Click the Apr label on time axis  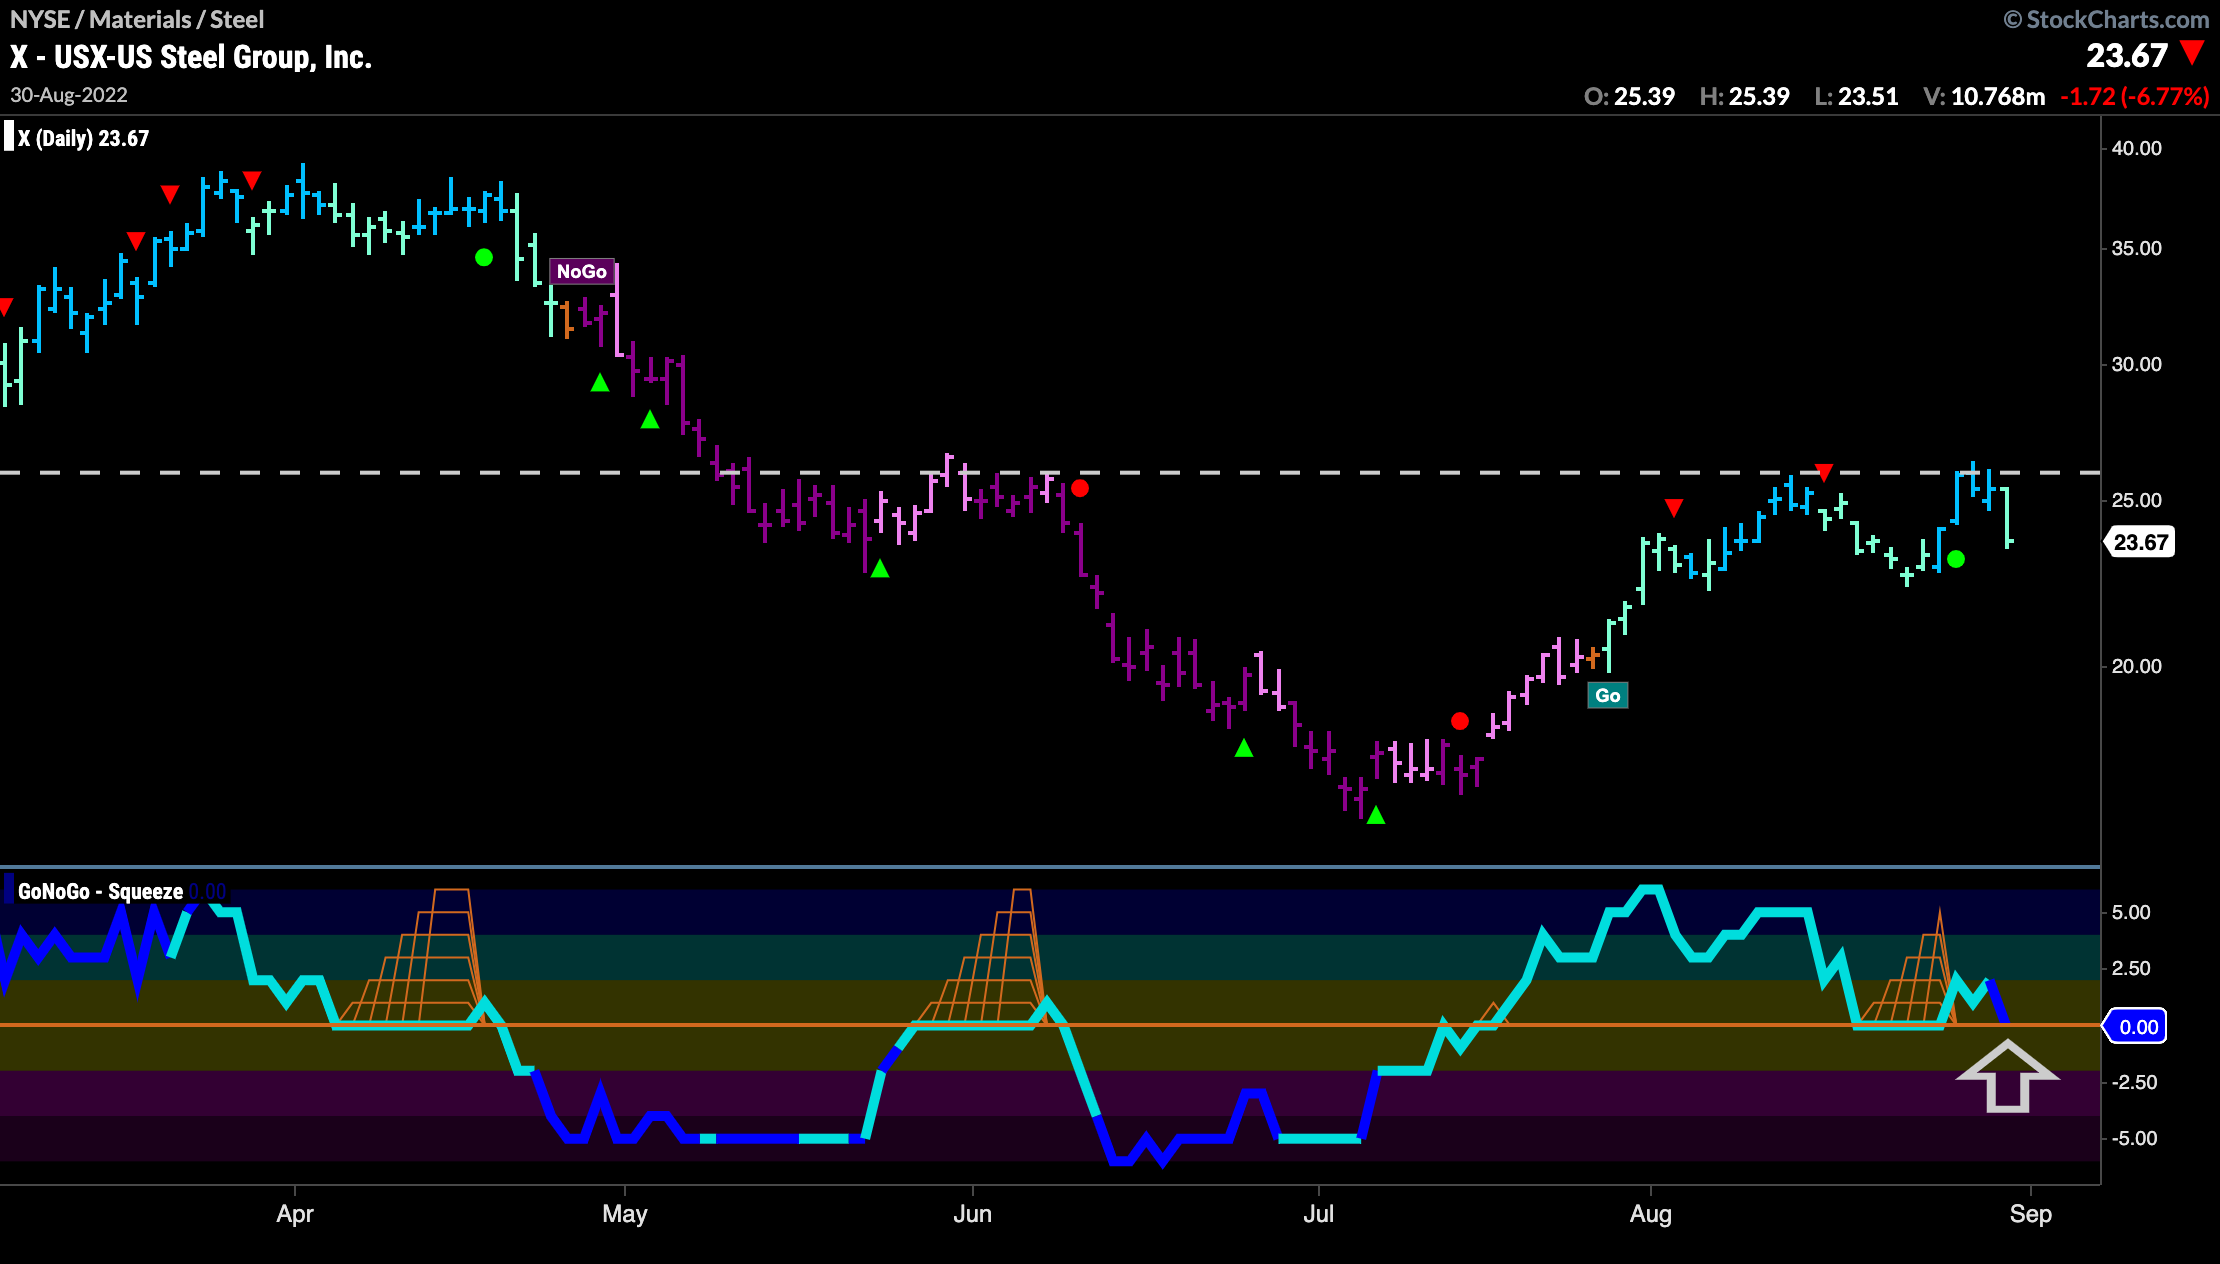(295, 1213)
